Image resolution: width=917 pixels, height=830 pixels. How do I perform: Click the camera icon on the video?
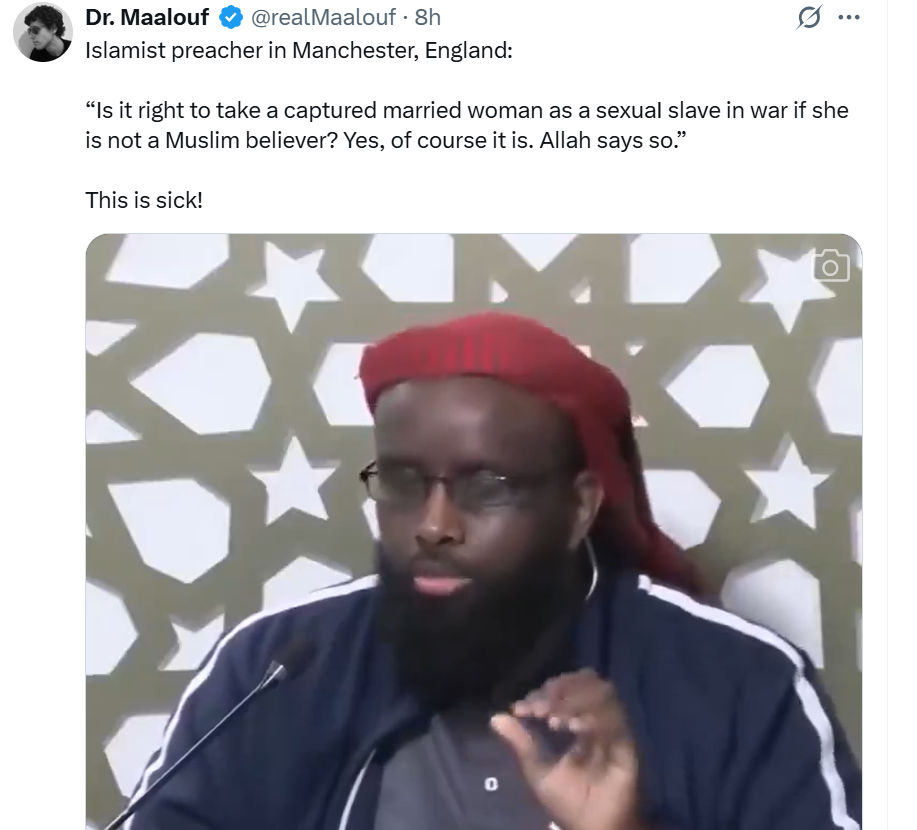point(831,266)
